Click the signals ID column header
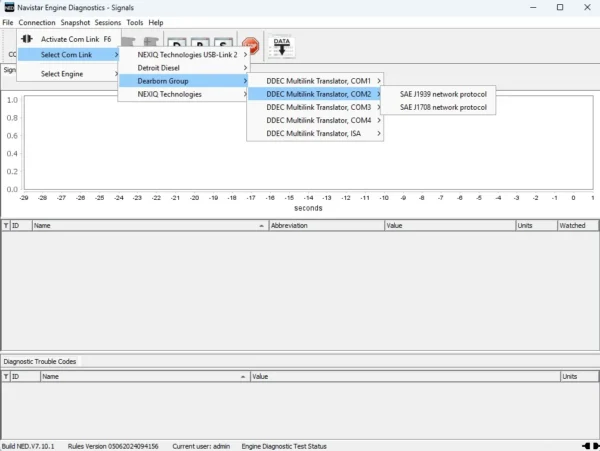Viewport: 600px width, 451px height. (21, 226)
